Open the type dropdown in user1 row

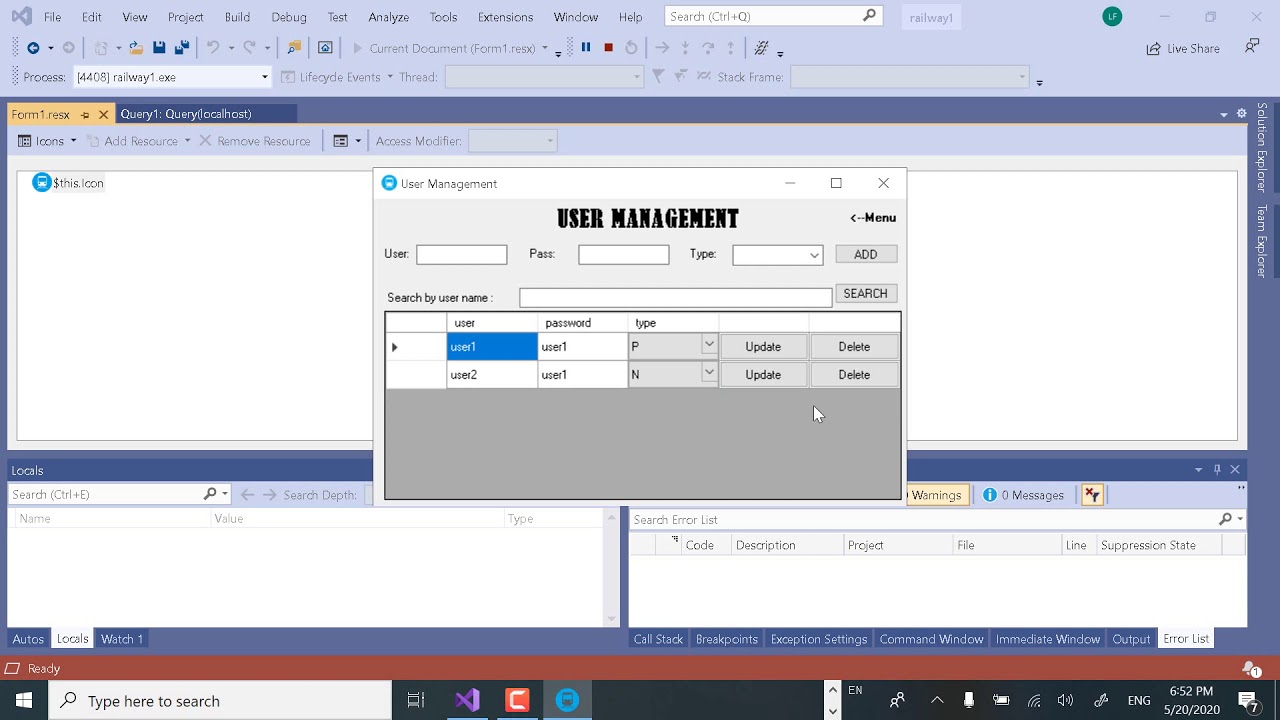click(709, 345)
